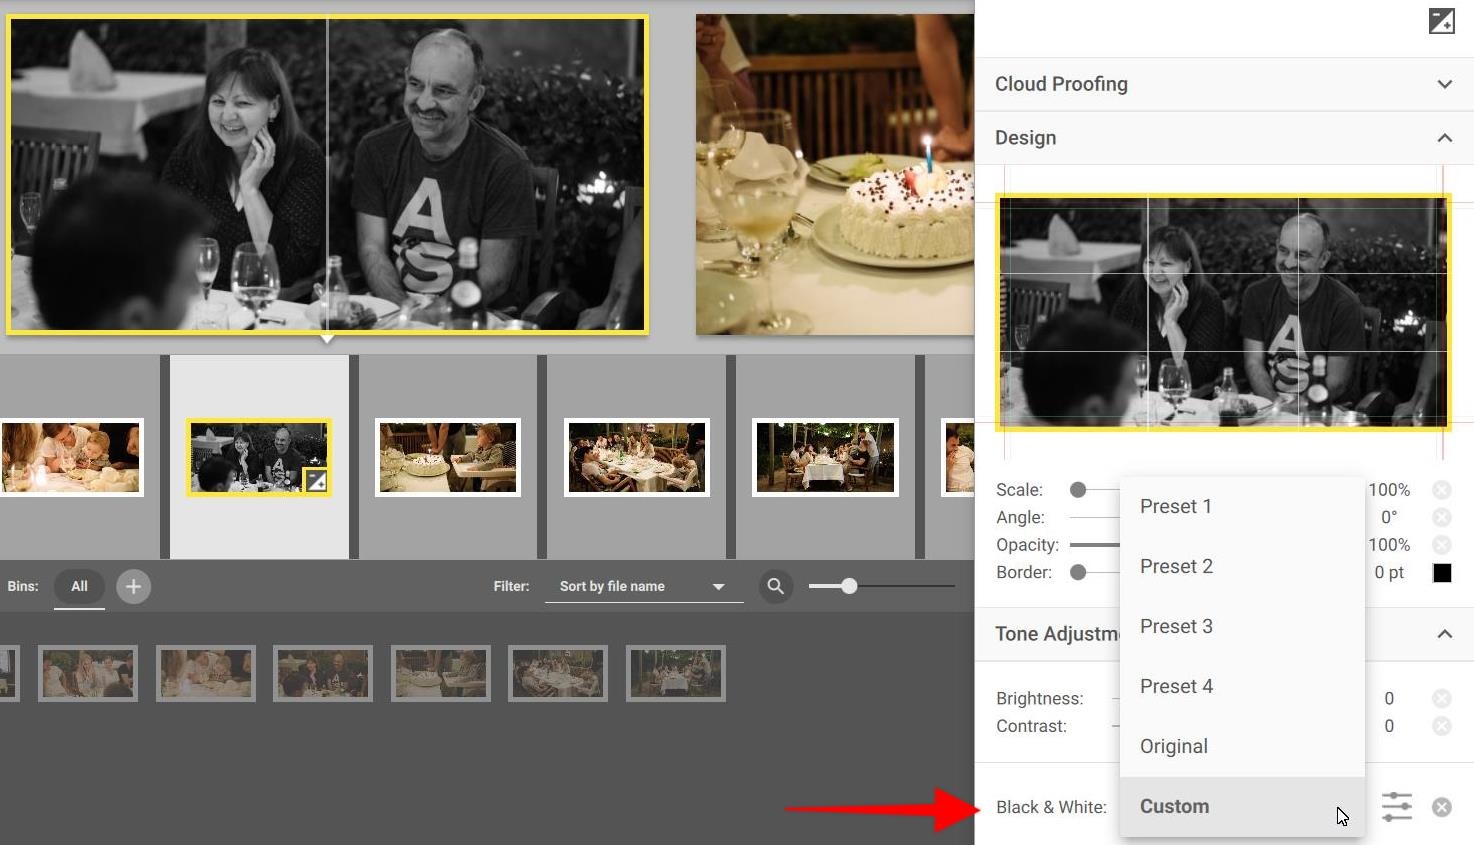
Task: Open the overhead dinner table spread thumbnail
Action: 637,457
